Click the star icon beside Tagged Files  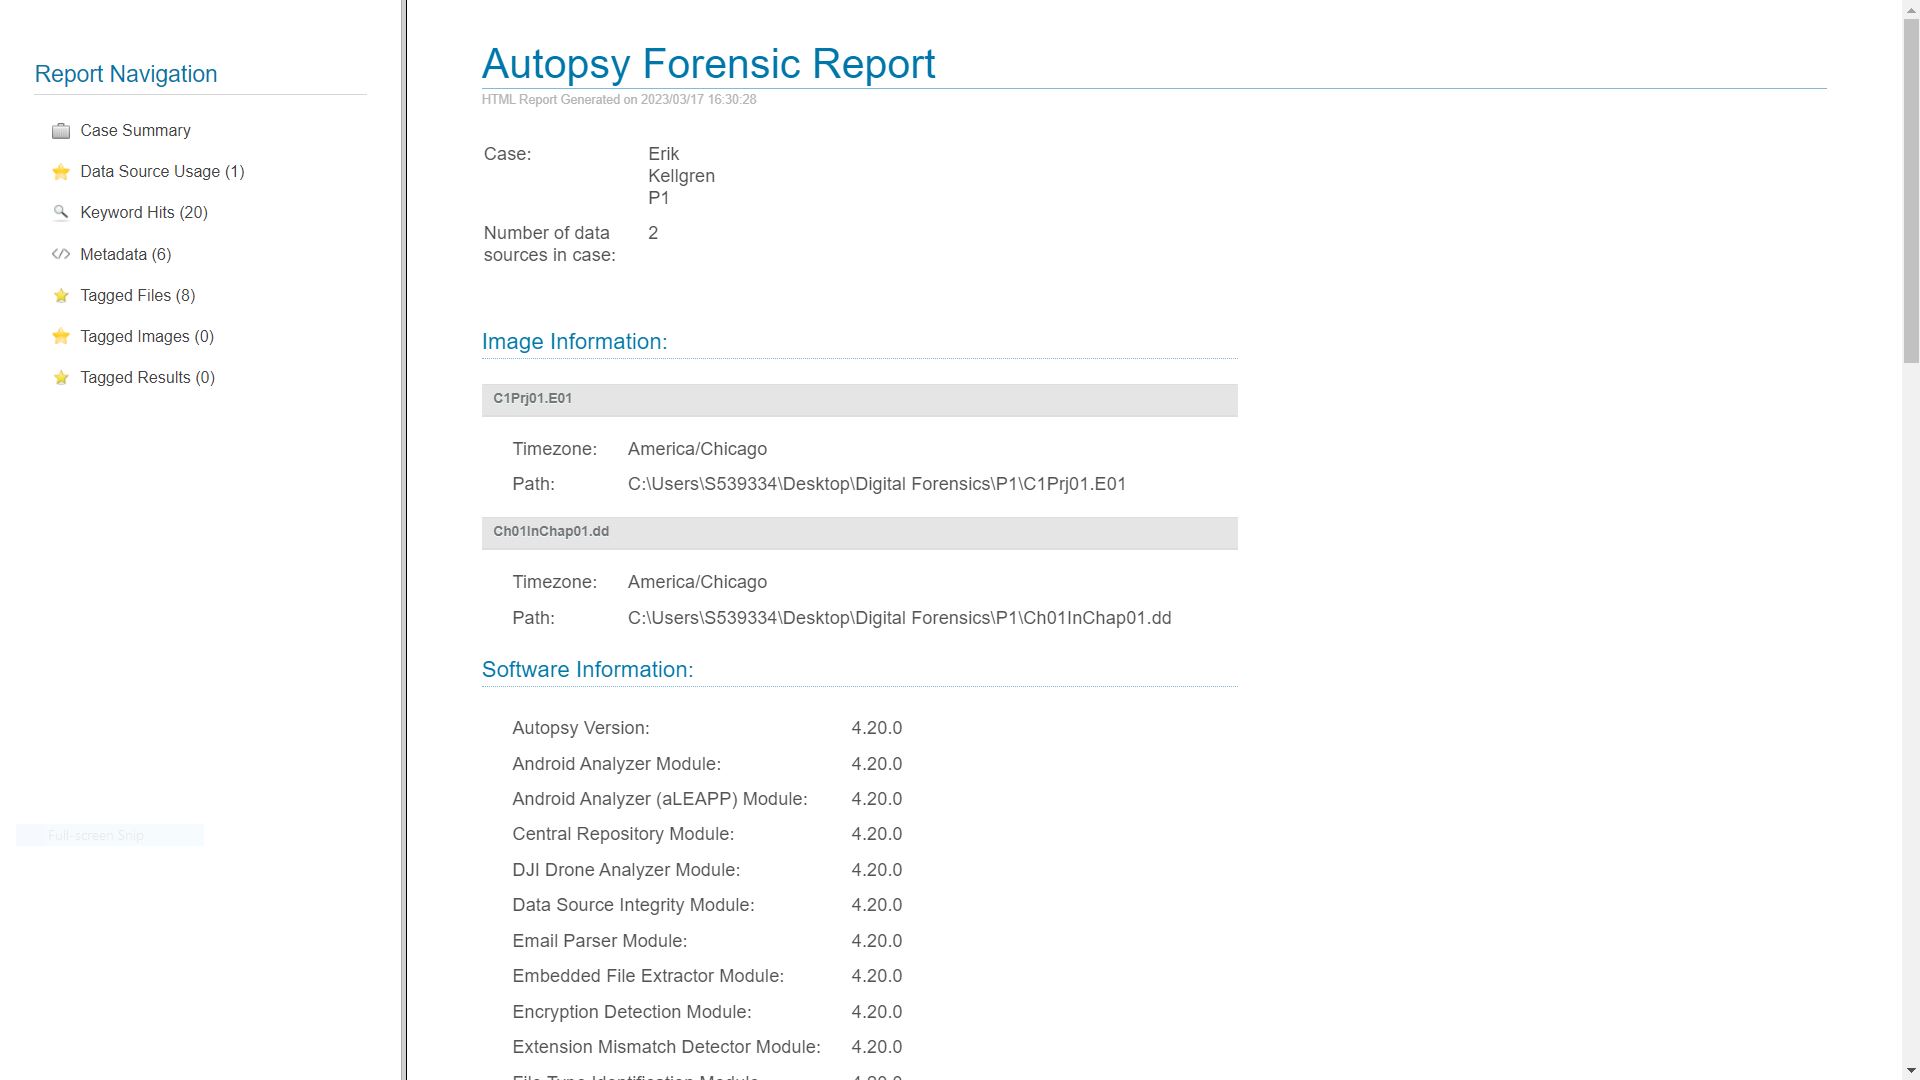coord(60,295)
